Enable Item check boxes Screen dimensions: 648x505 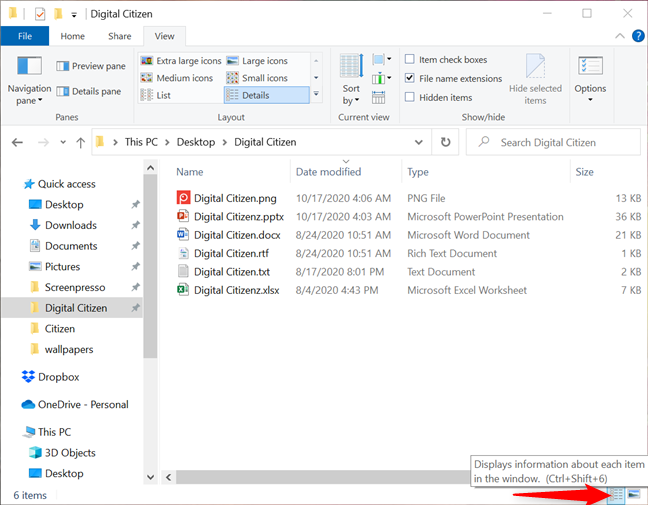click(410, 59)
